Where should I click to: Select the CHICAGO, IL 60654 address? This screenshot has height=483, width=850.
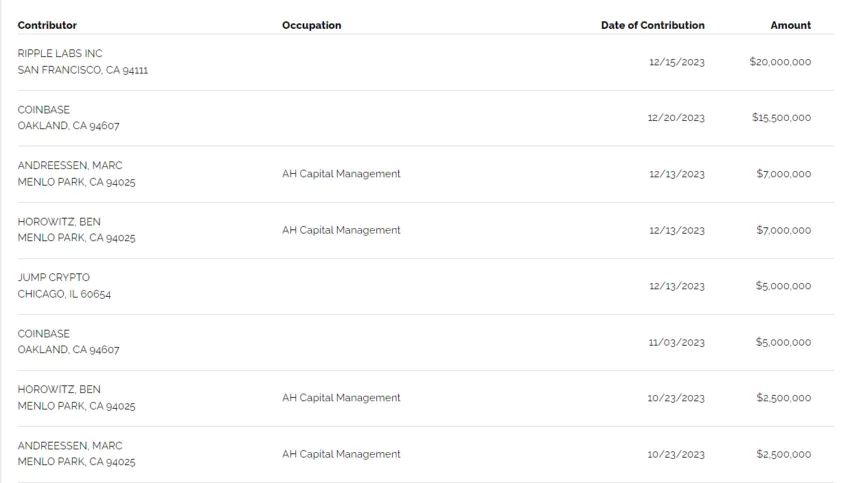[68, 294]
